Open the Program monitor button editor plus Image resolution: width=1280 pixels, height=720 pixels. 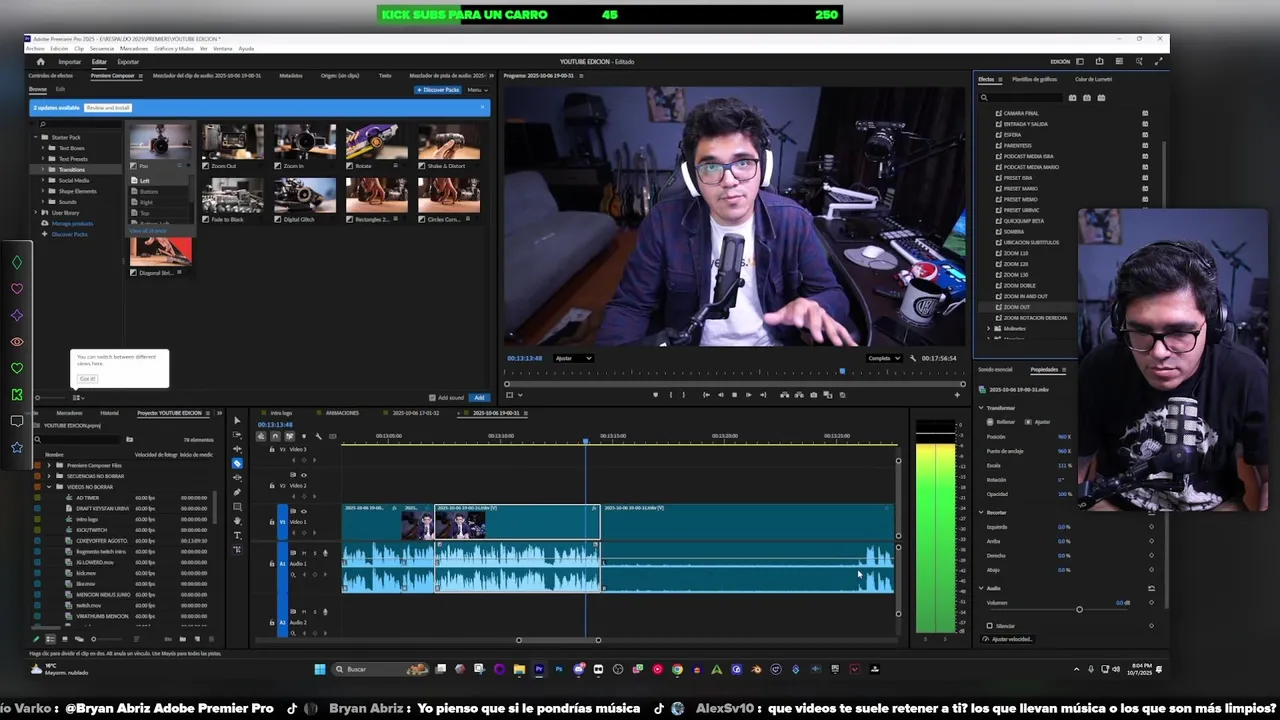957,395
